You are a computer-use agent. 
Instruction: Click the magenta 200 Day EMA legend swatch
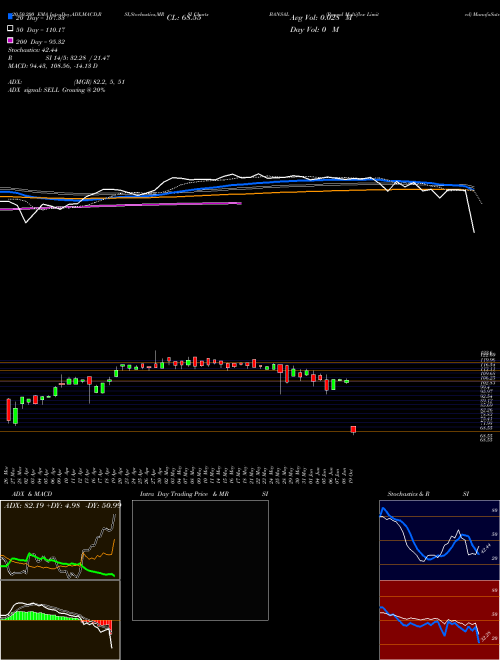click(10, 40)
